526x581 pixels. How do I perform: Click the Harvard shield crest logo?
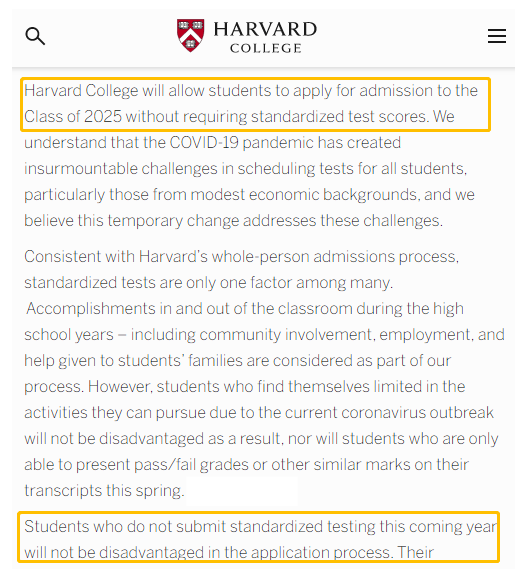[x=190, y=35]
